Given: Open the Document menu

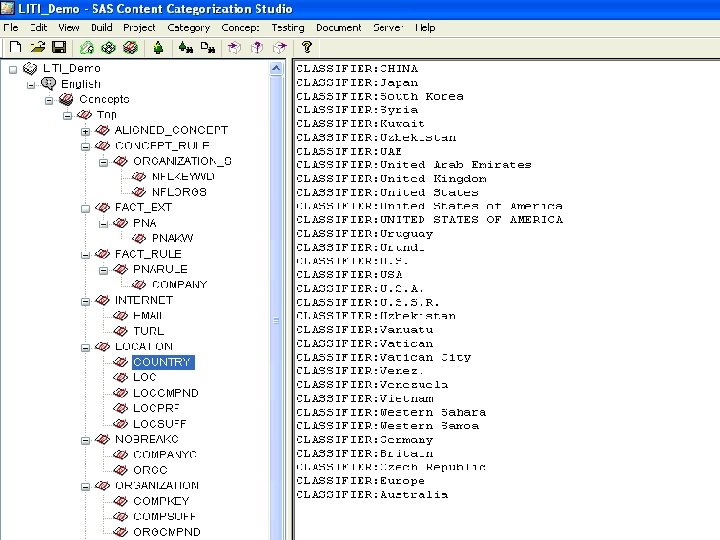Looking at the screenshot, I should point(338,28).
